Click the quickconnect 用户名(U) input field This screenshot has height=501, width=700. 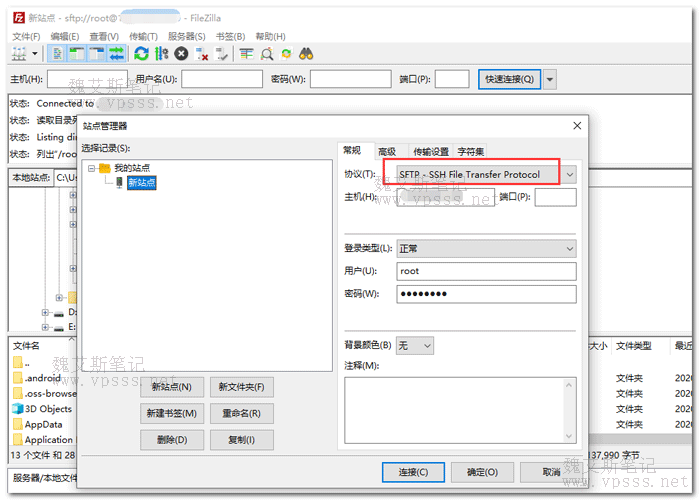coord(222,79)
